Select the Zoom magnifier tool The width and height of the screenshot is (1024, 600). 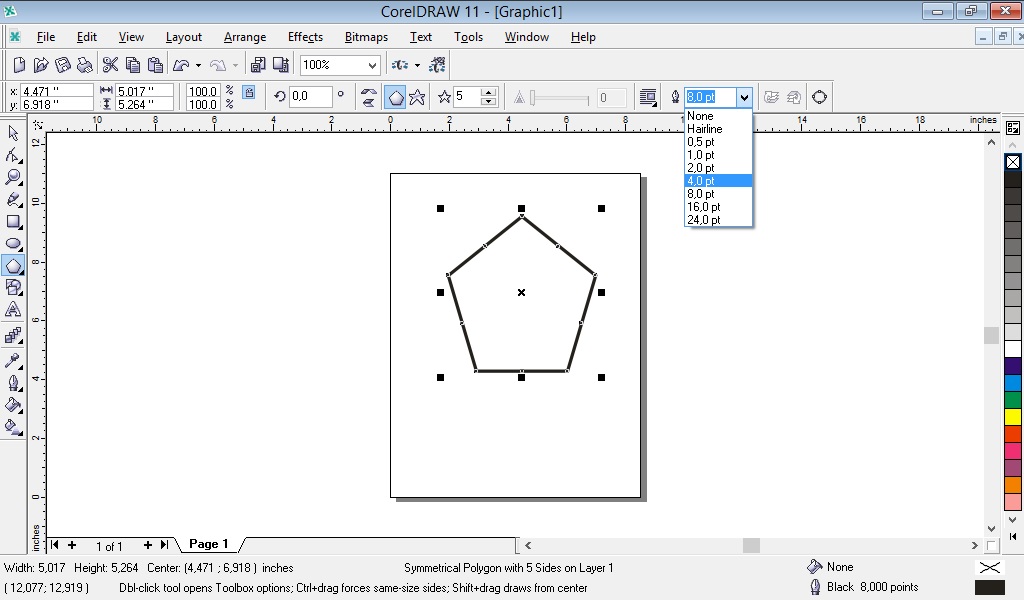tap(13, 177)
